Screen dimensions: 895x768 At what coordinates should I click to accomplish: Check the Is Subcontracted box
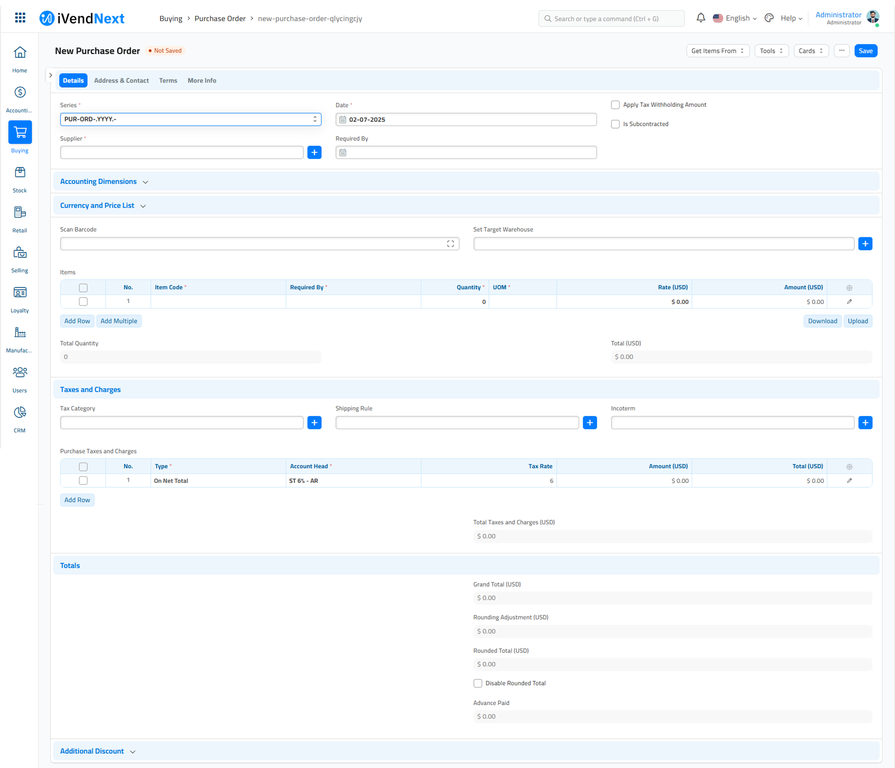[x=615, y=124]
